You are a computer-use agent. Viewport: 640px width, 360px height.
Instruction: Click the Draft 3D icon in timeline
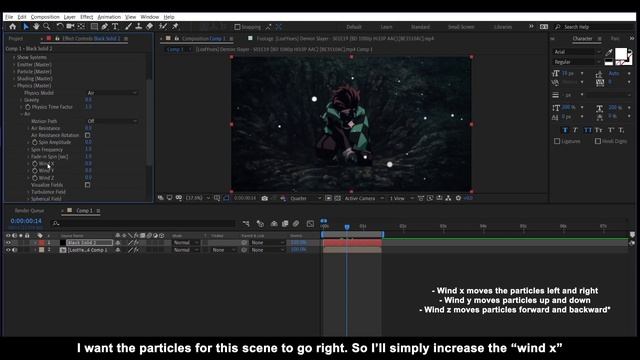coord(260,224)
